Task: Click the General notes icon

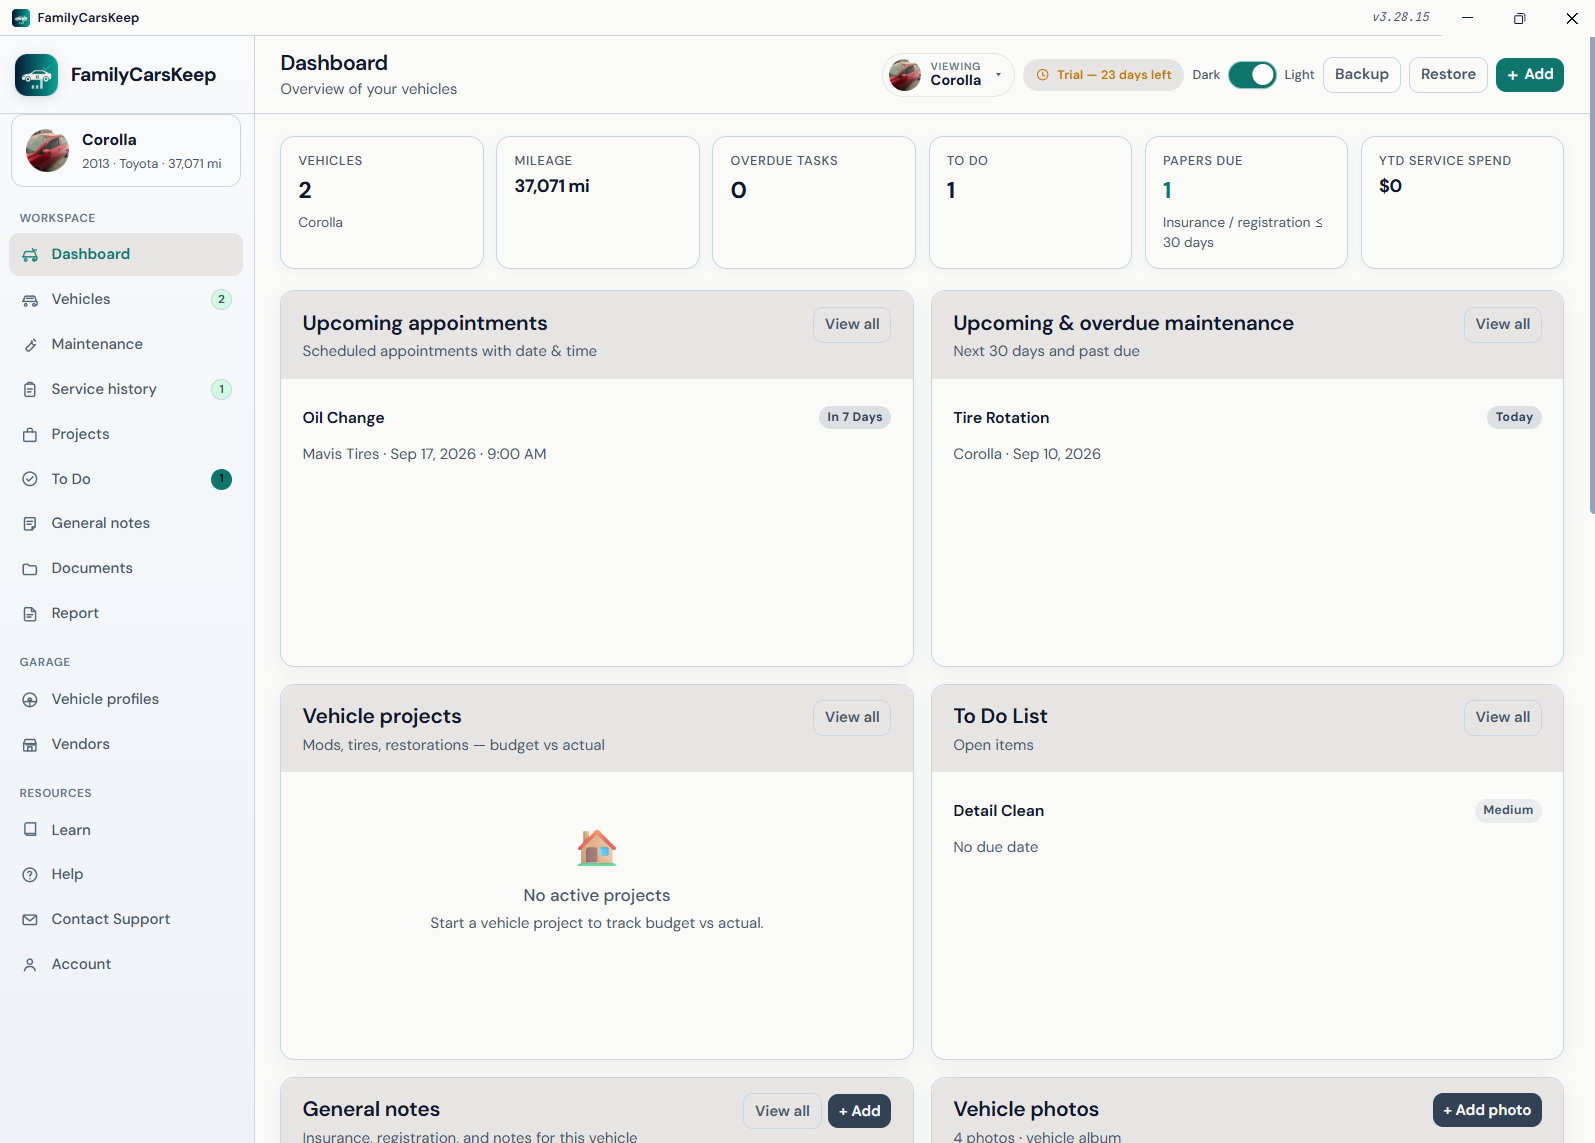Action: click(30, 524)
